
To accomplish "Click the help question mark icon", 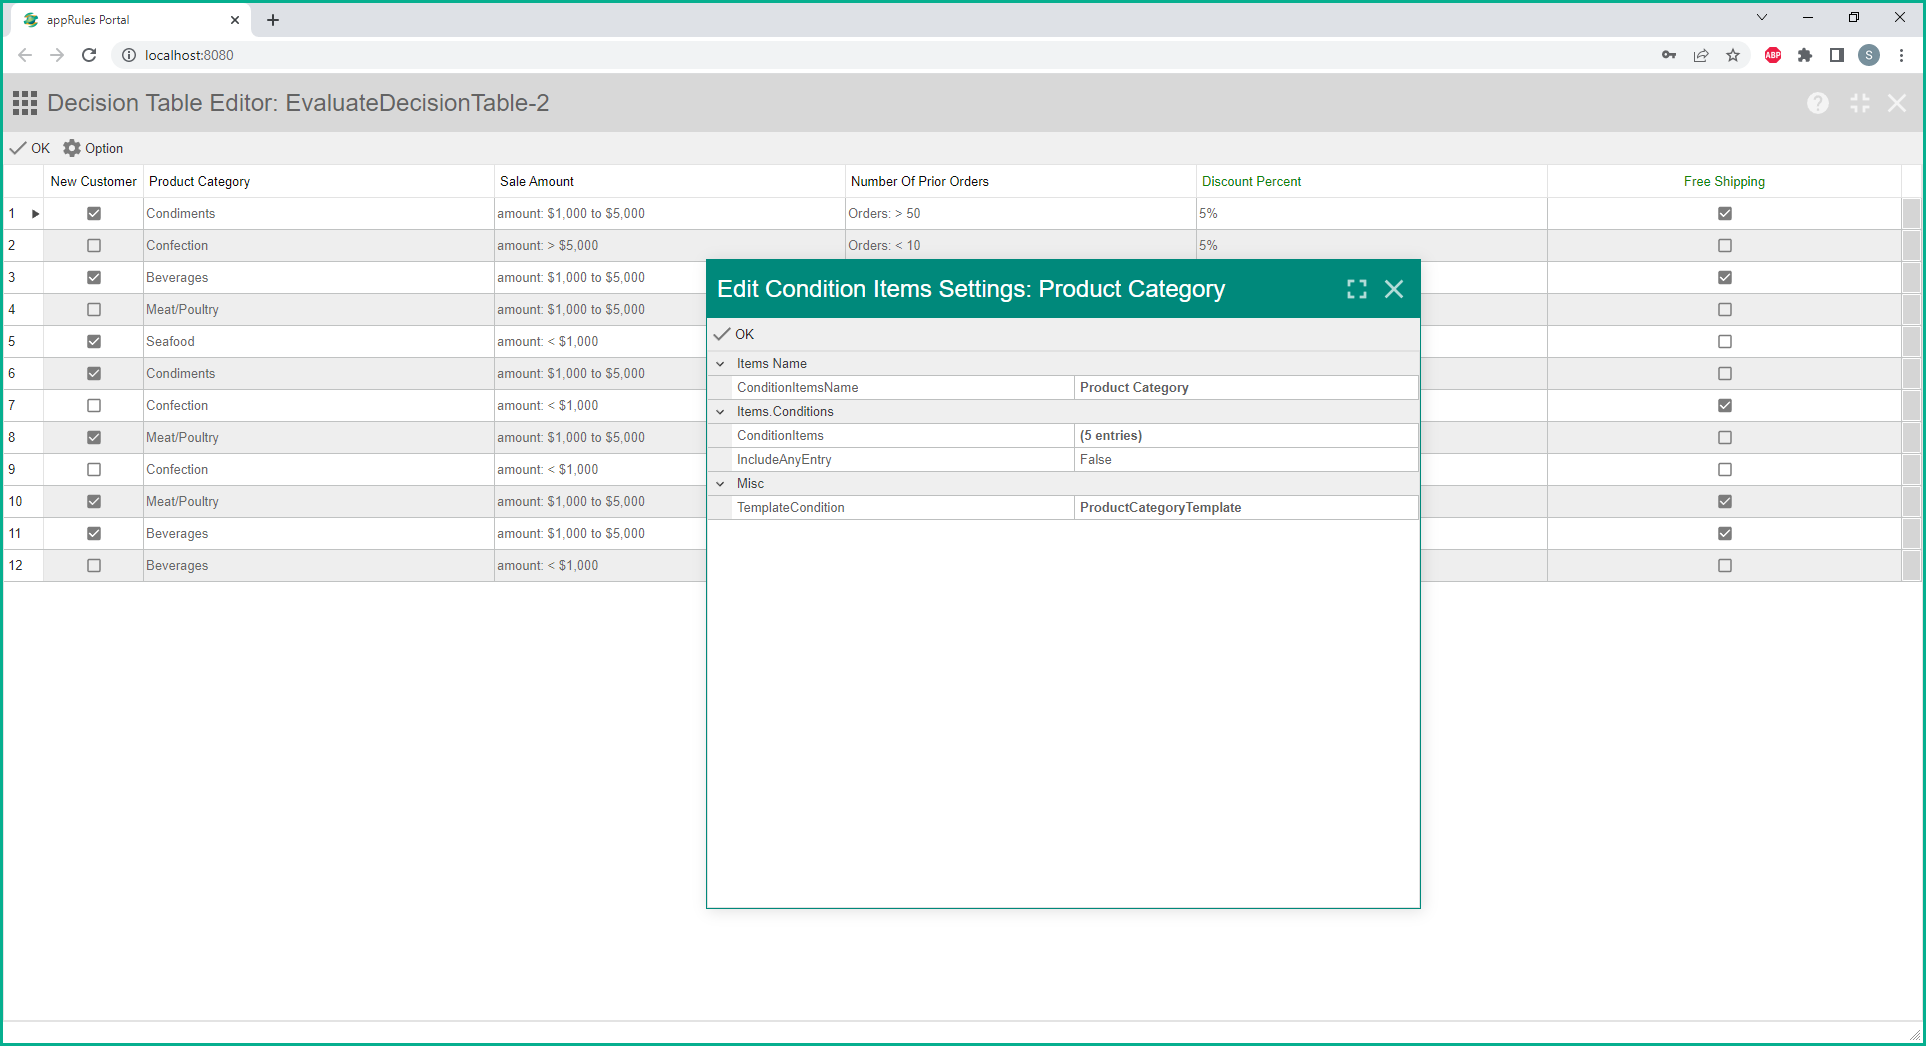I will coord(1817,103).
